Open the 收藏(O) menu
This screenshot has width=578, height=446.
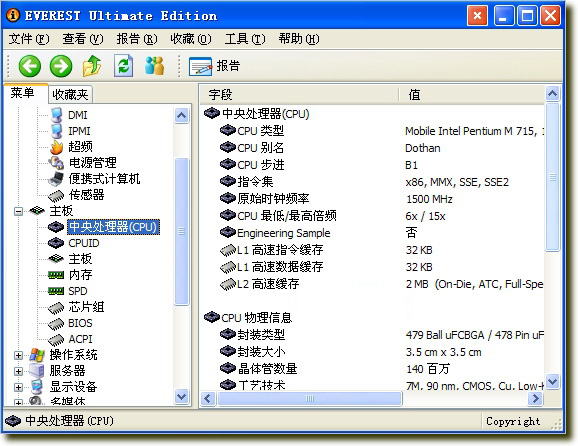coord(191,39)
